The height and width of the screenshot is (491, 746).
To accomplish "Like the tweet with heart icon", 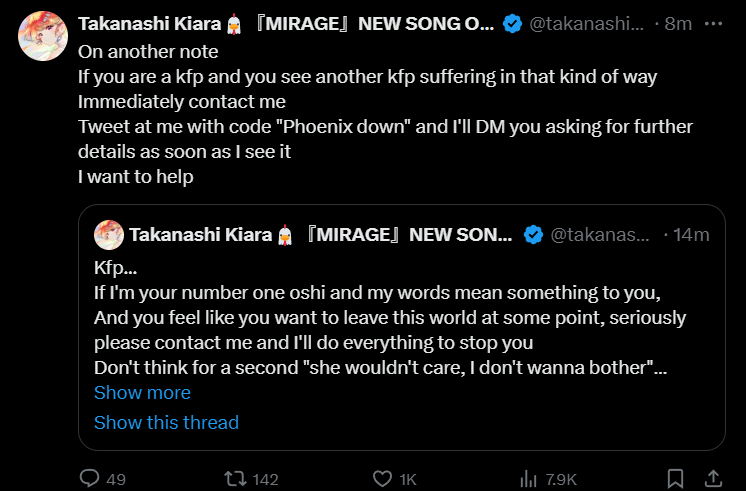I will (x=381, y=478).
